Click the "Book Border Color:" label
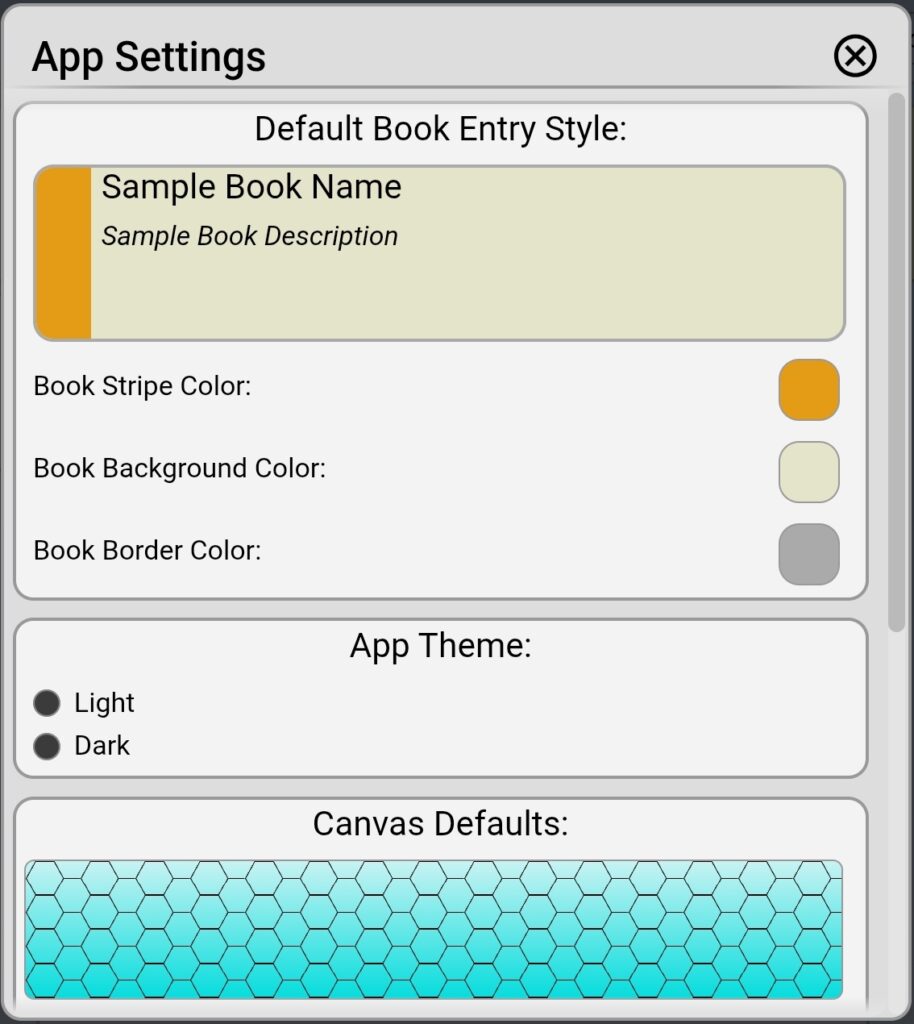914x1024 pixels. (x=147, y=550)
